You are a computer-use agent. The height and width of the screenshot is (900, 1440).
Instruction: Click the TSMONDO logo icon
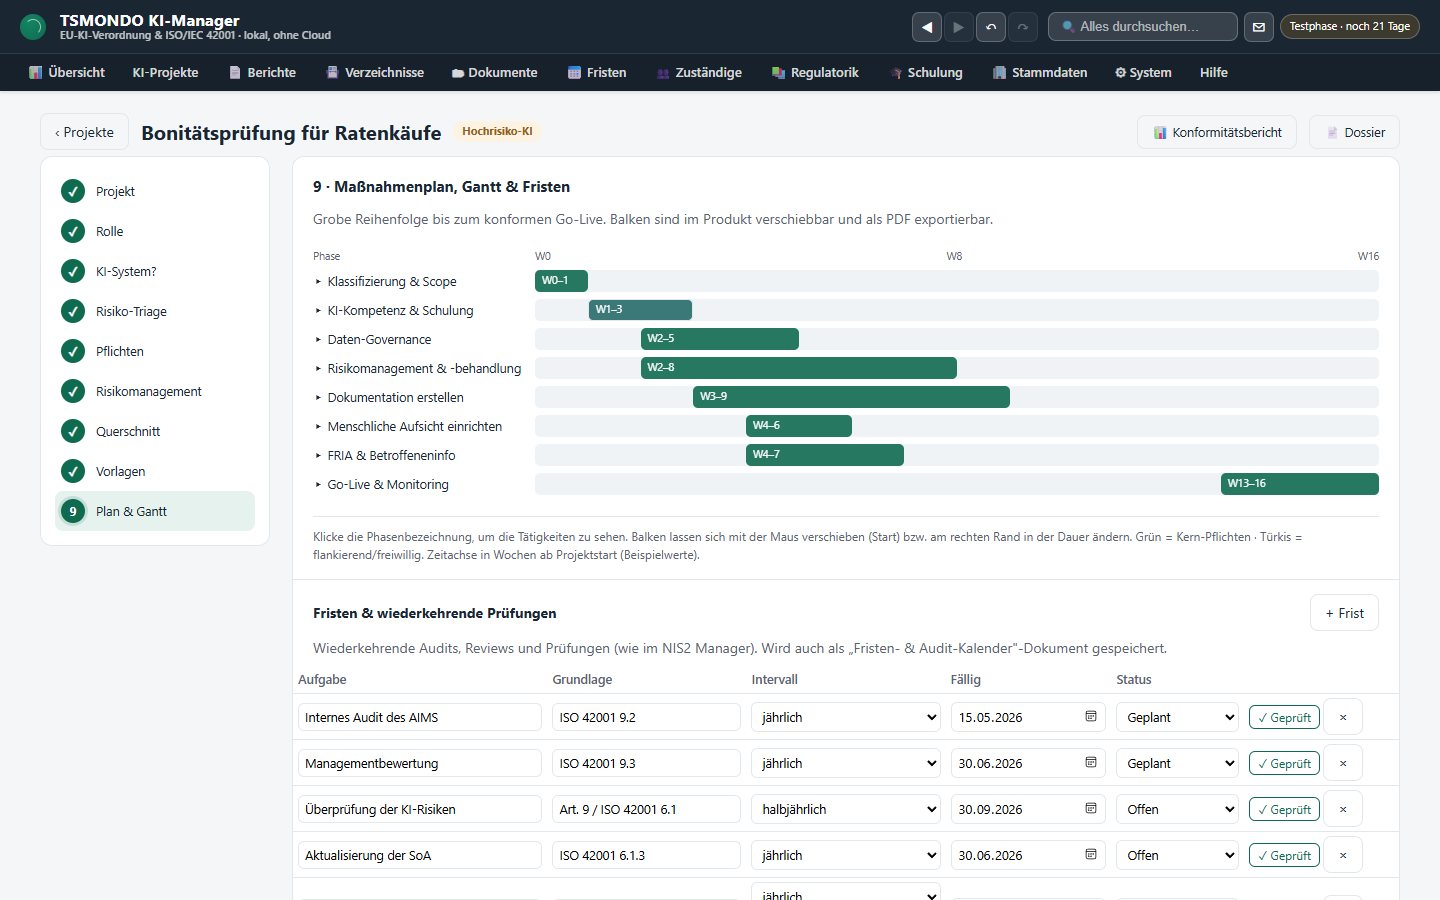[x=33, y=27]
